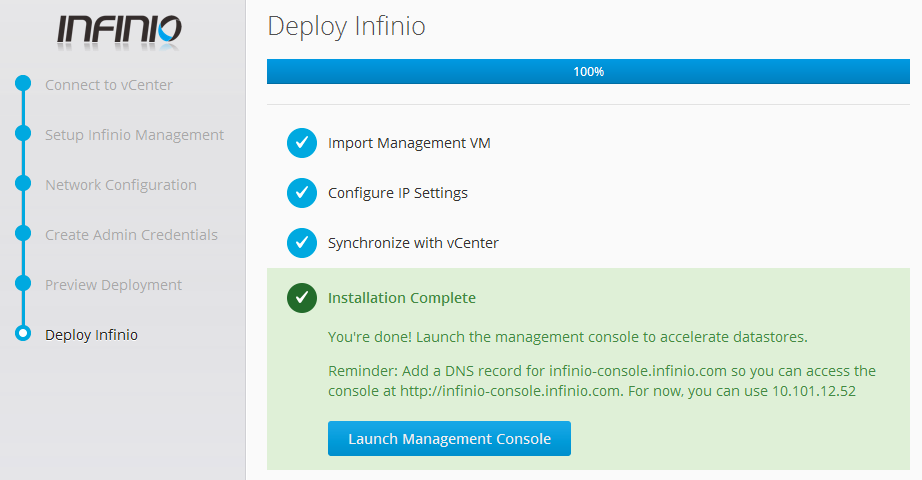Click the Setup Infinio Management step label
This screenshot has width=922, height=480.
(x=135, y=135)
